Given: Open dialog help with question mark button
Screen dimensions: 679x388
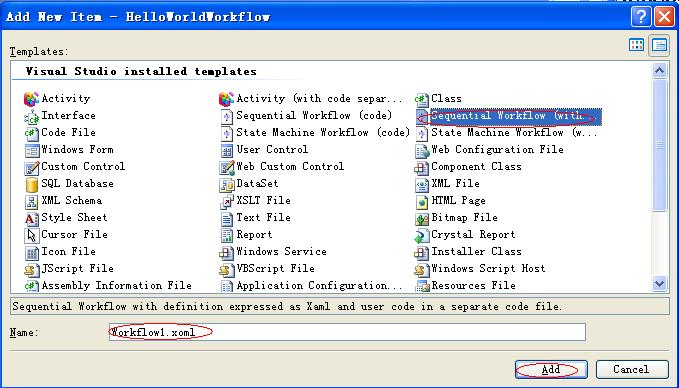Looking at the screenshot, I should coord(641,16).
